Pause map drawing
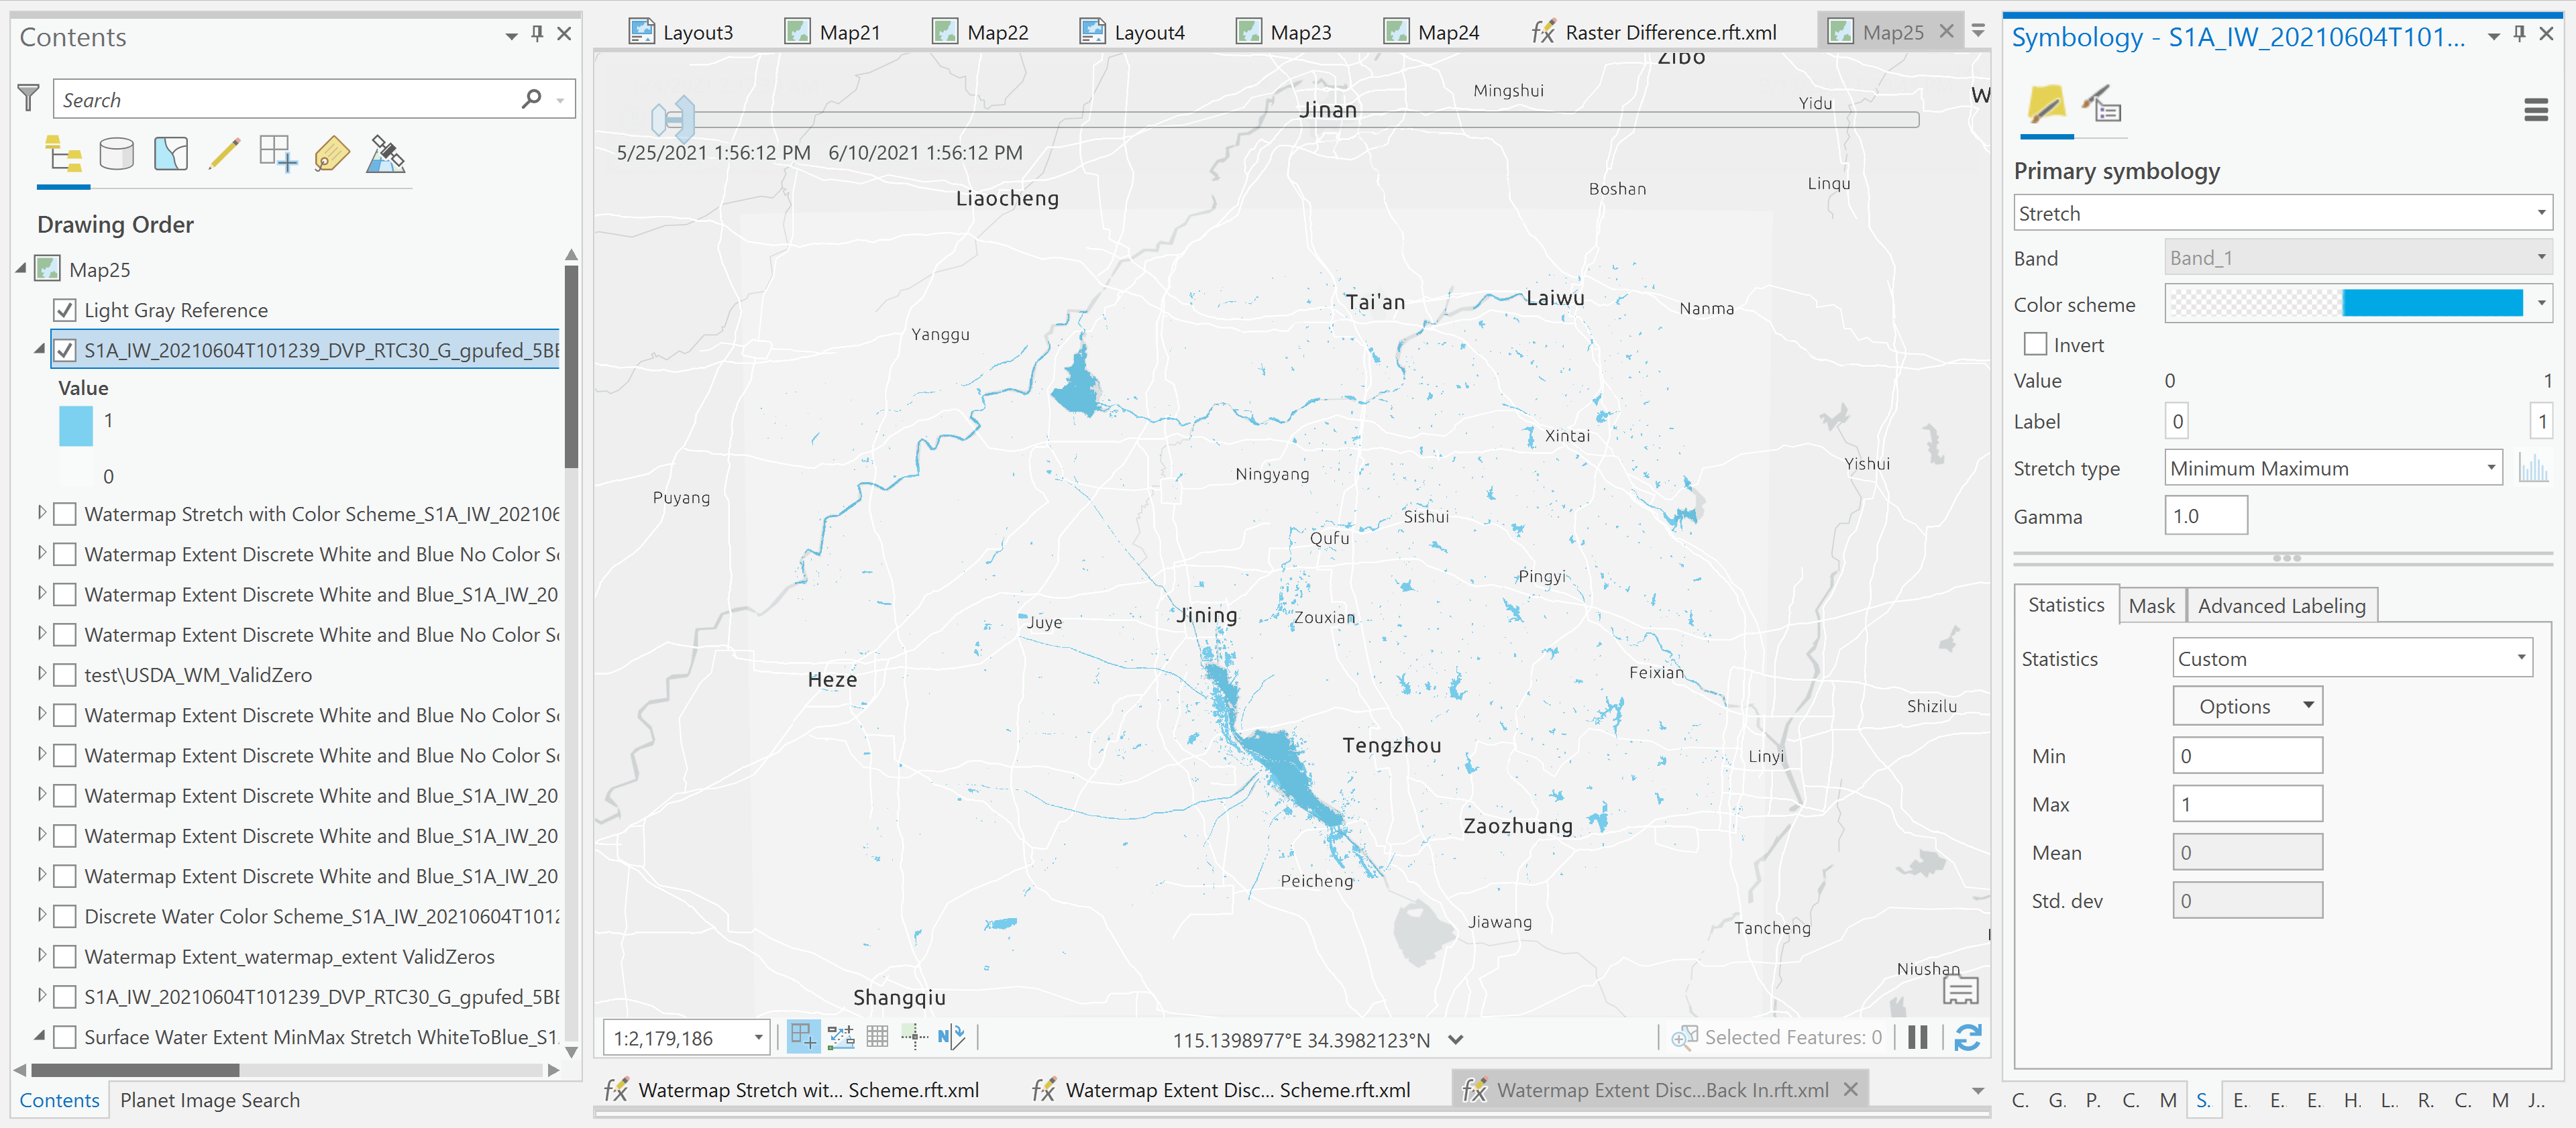 pos(1917,1038)
